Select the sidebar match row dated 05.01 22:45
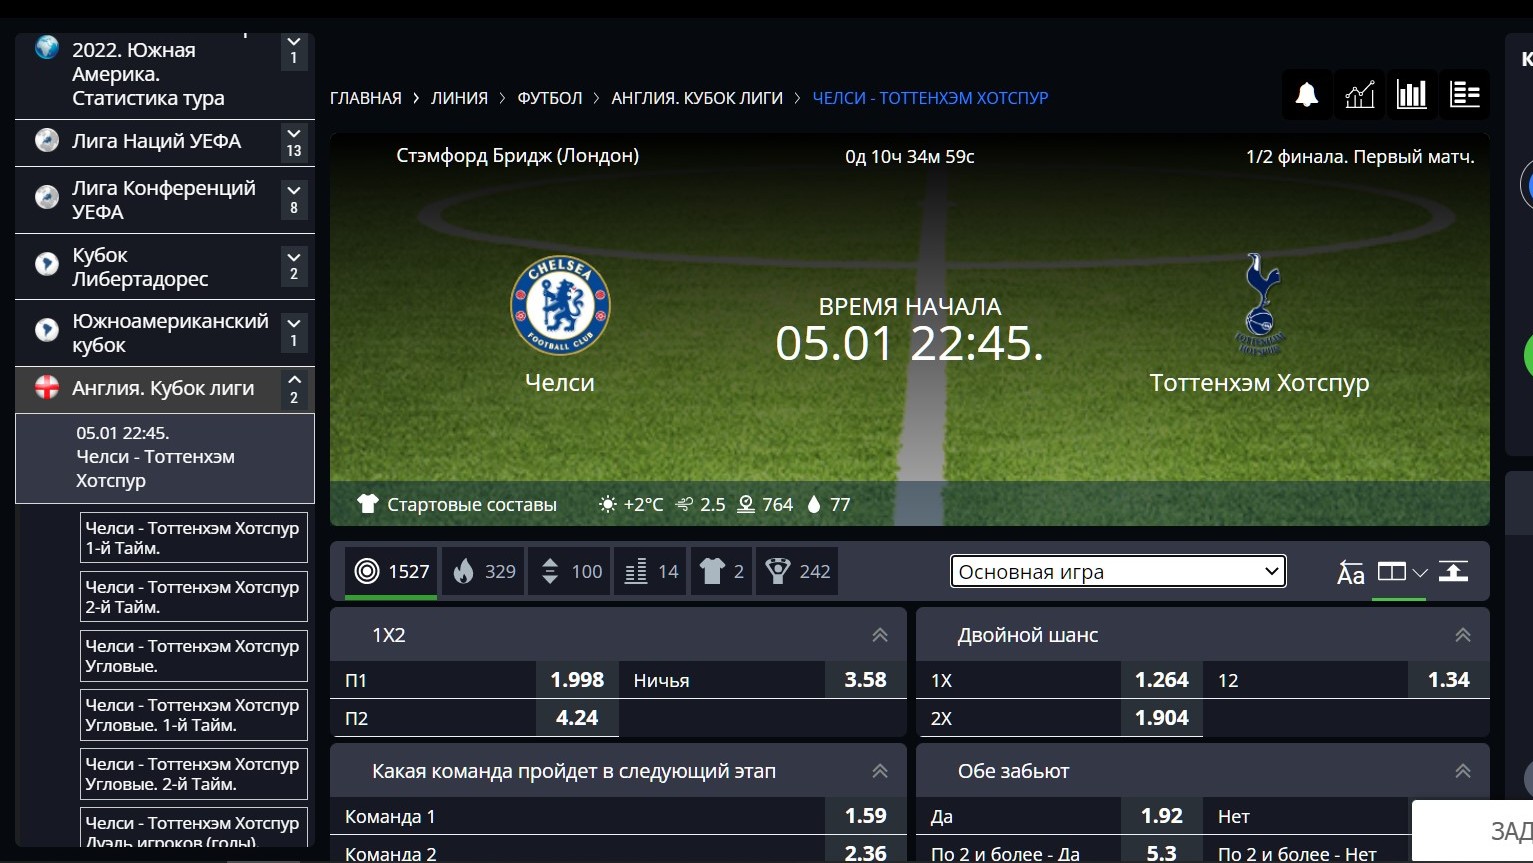Image resolution: width=1533 pixels, height=863 pixels. coord(165,458)
